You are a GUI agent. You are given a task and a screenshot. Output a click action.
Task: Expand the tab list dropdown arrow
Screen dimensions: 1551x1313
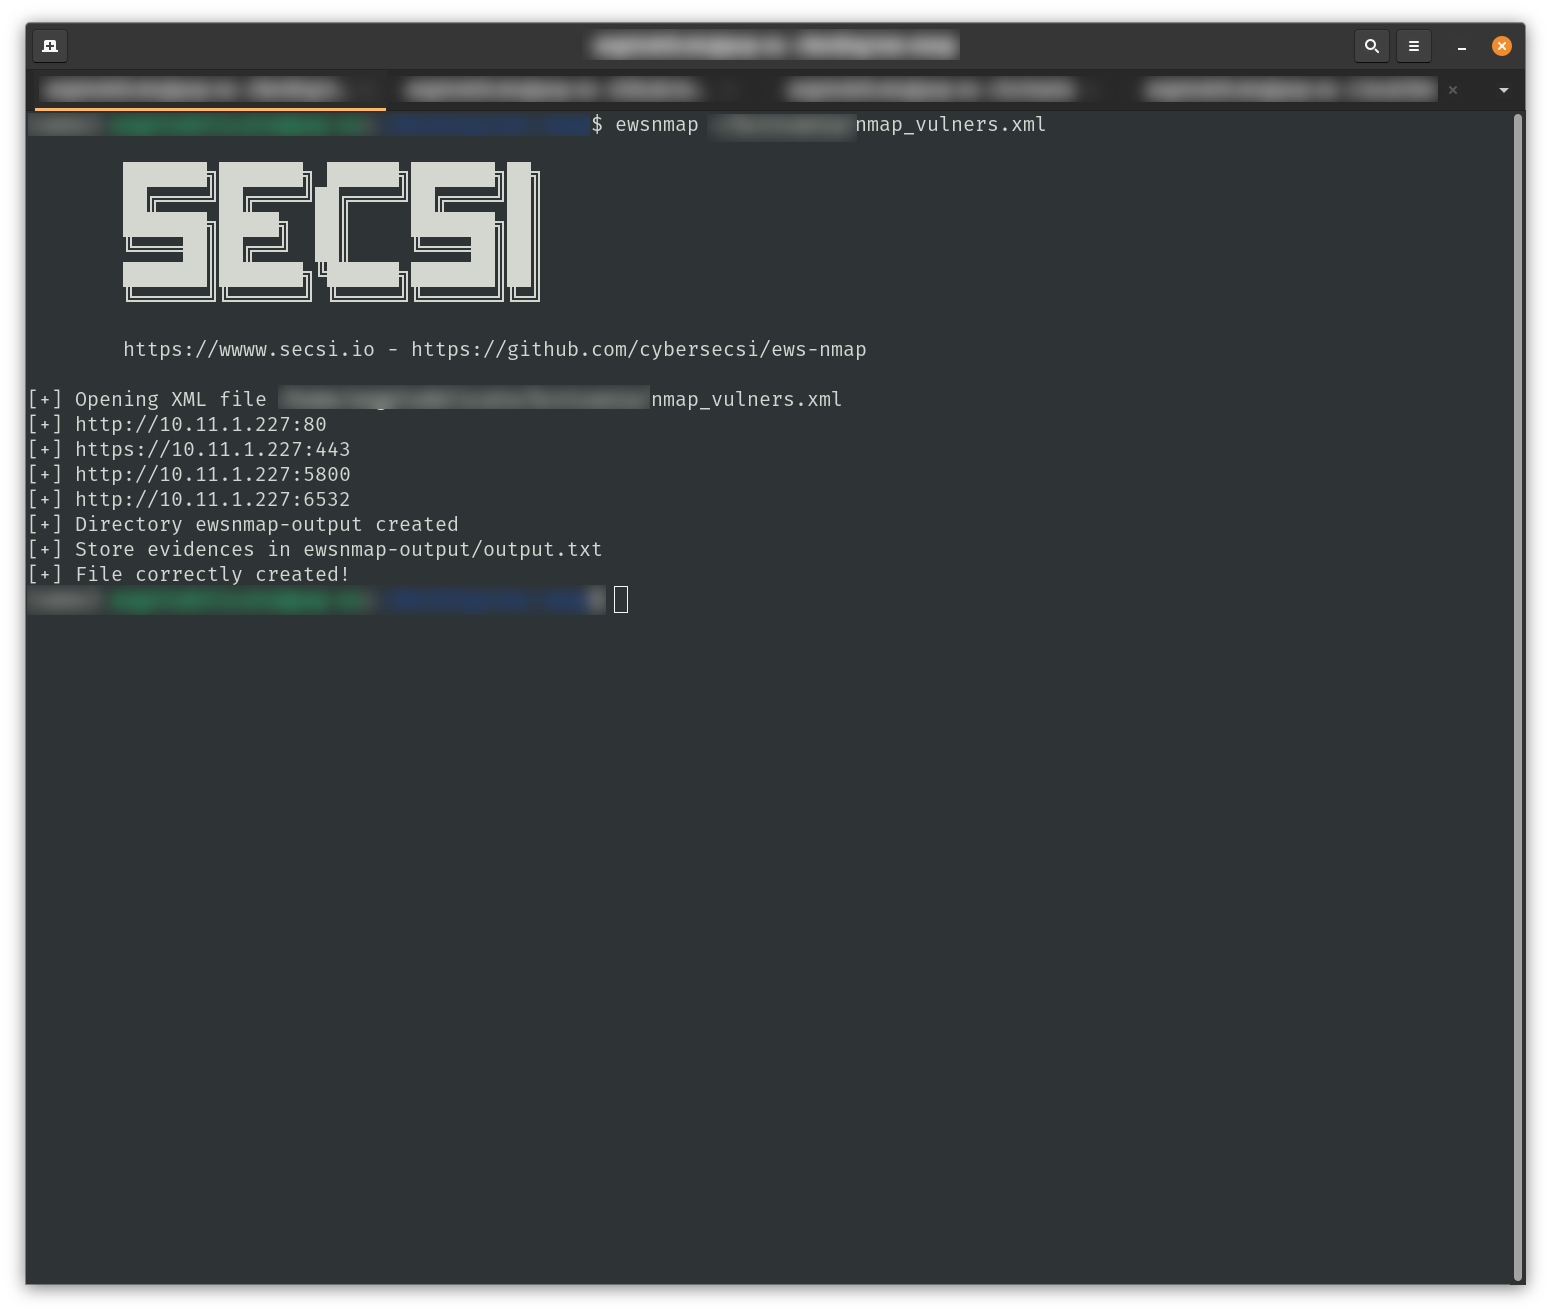tap(1504, 90)
